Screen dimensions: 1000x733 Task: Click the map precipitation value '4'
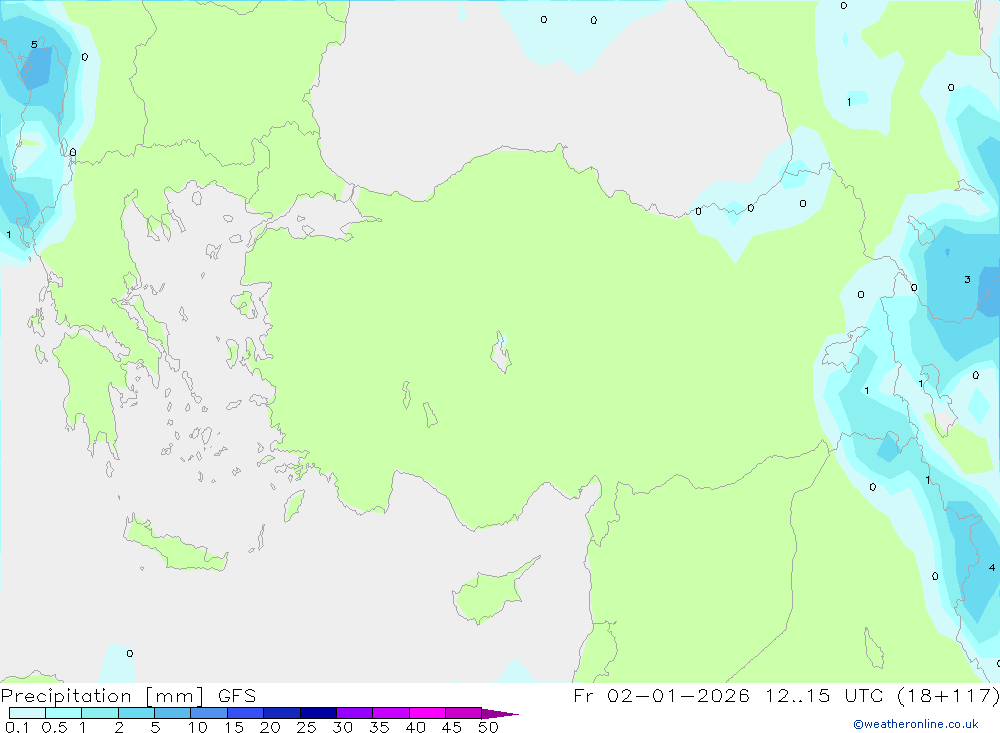992,567
